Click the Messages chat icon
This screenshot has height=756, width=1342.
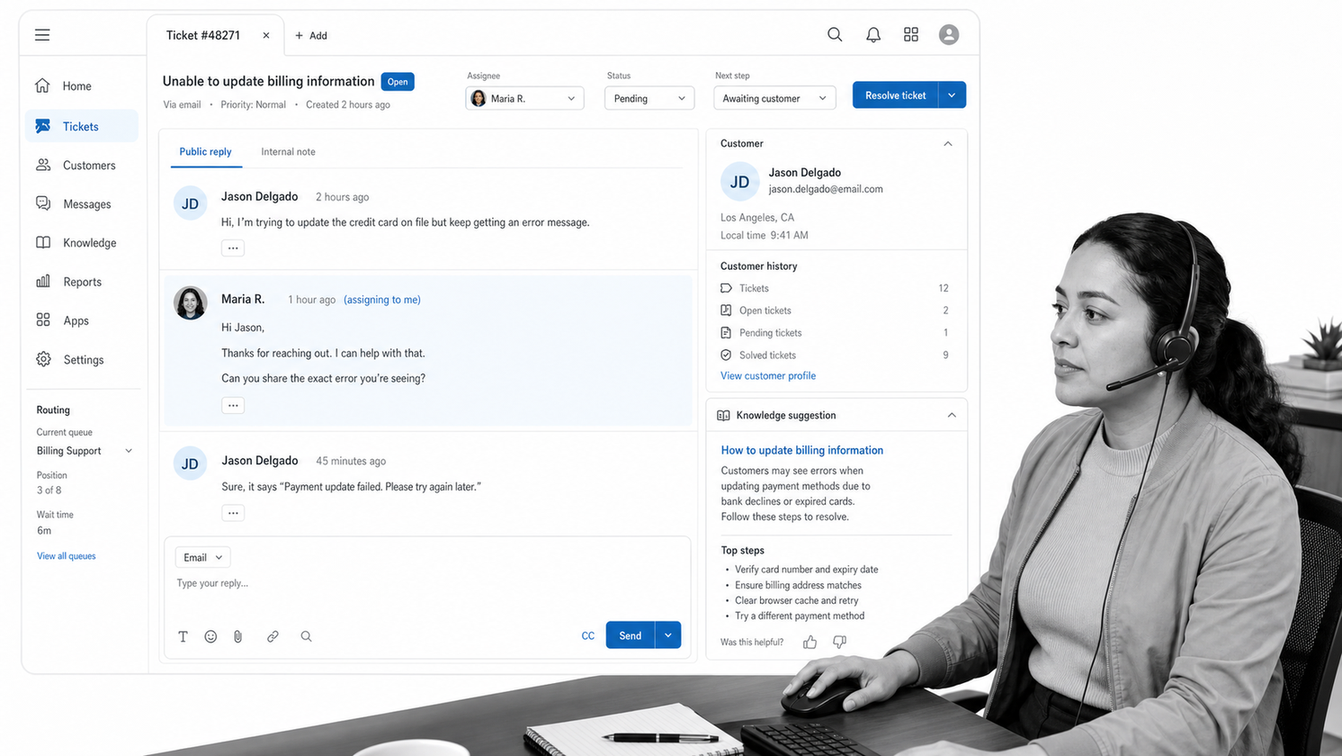tap(43, 204)
